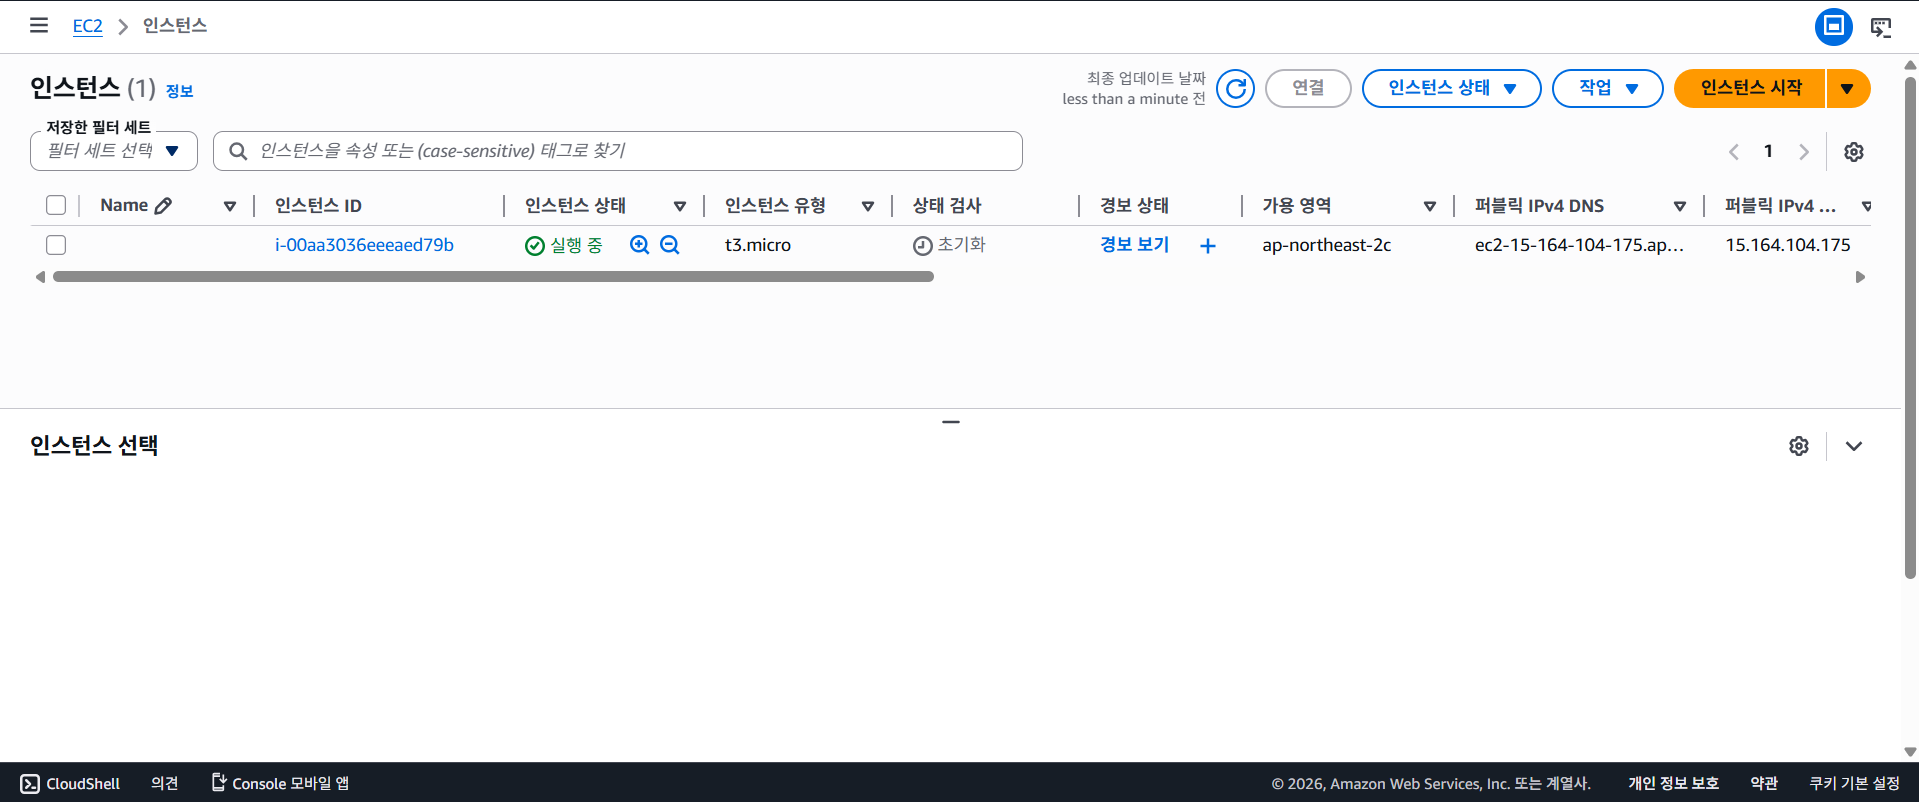
Task: Sort by 퍼블릭 IPv4 address column arrow
Action: click(x=1866, y=206)
